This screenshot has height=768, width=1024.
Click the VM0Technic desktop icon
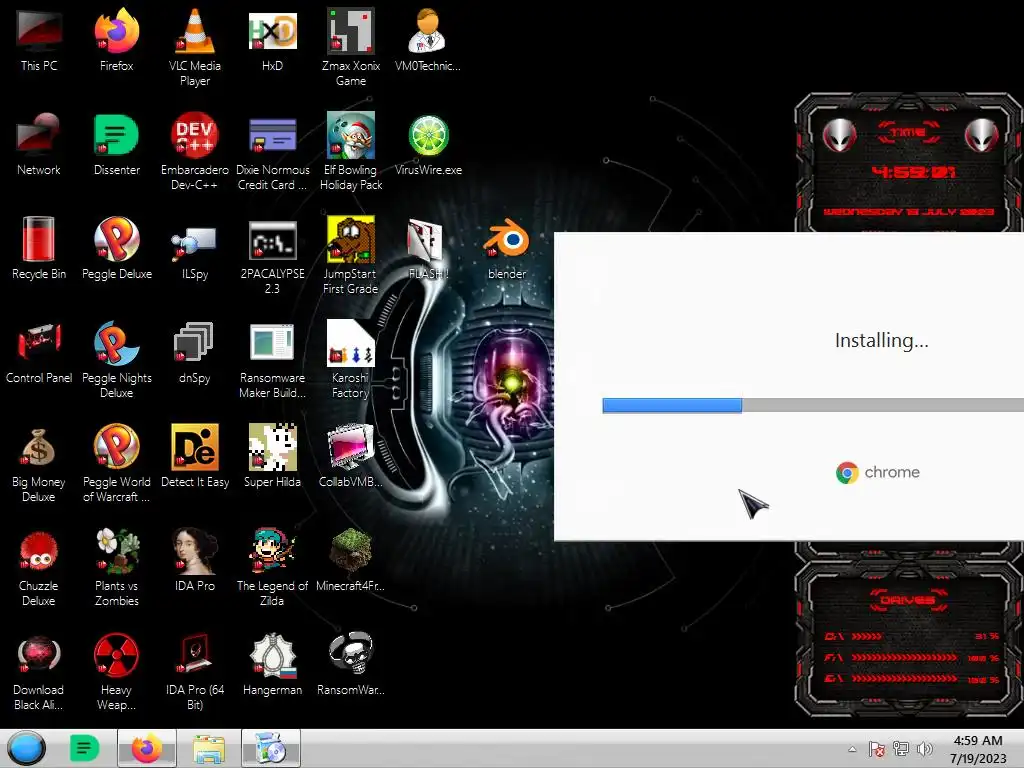428,40
